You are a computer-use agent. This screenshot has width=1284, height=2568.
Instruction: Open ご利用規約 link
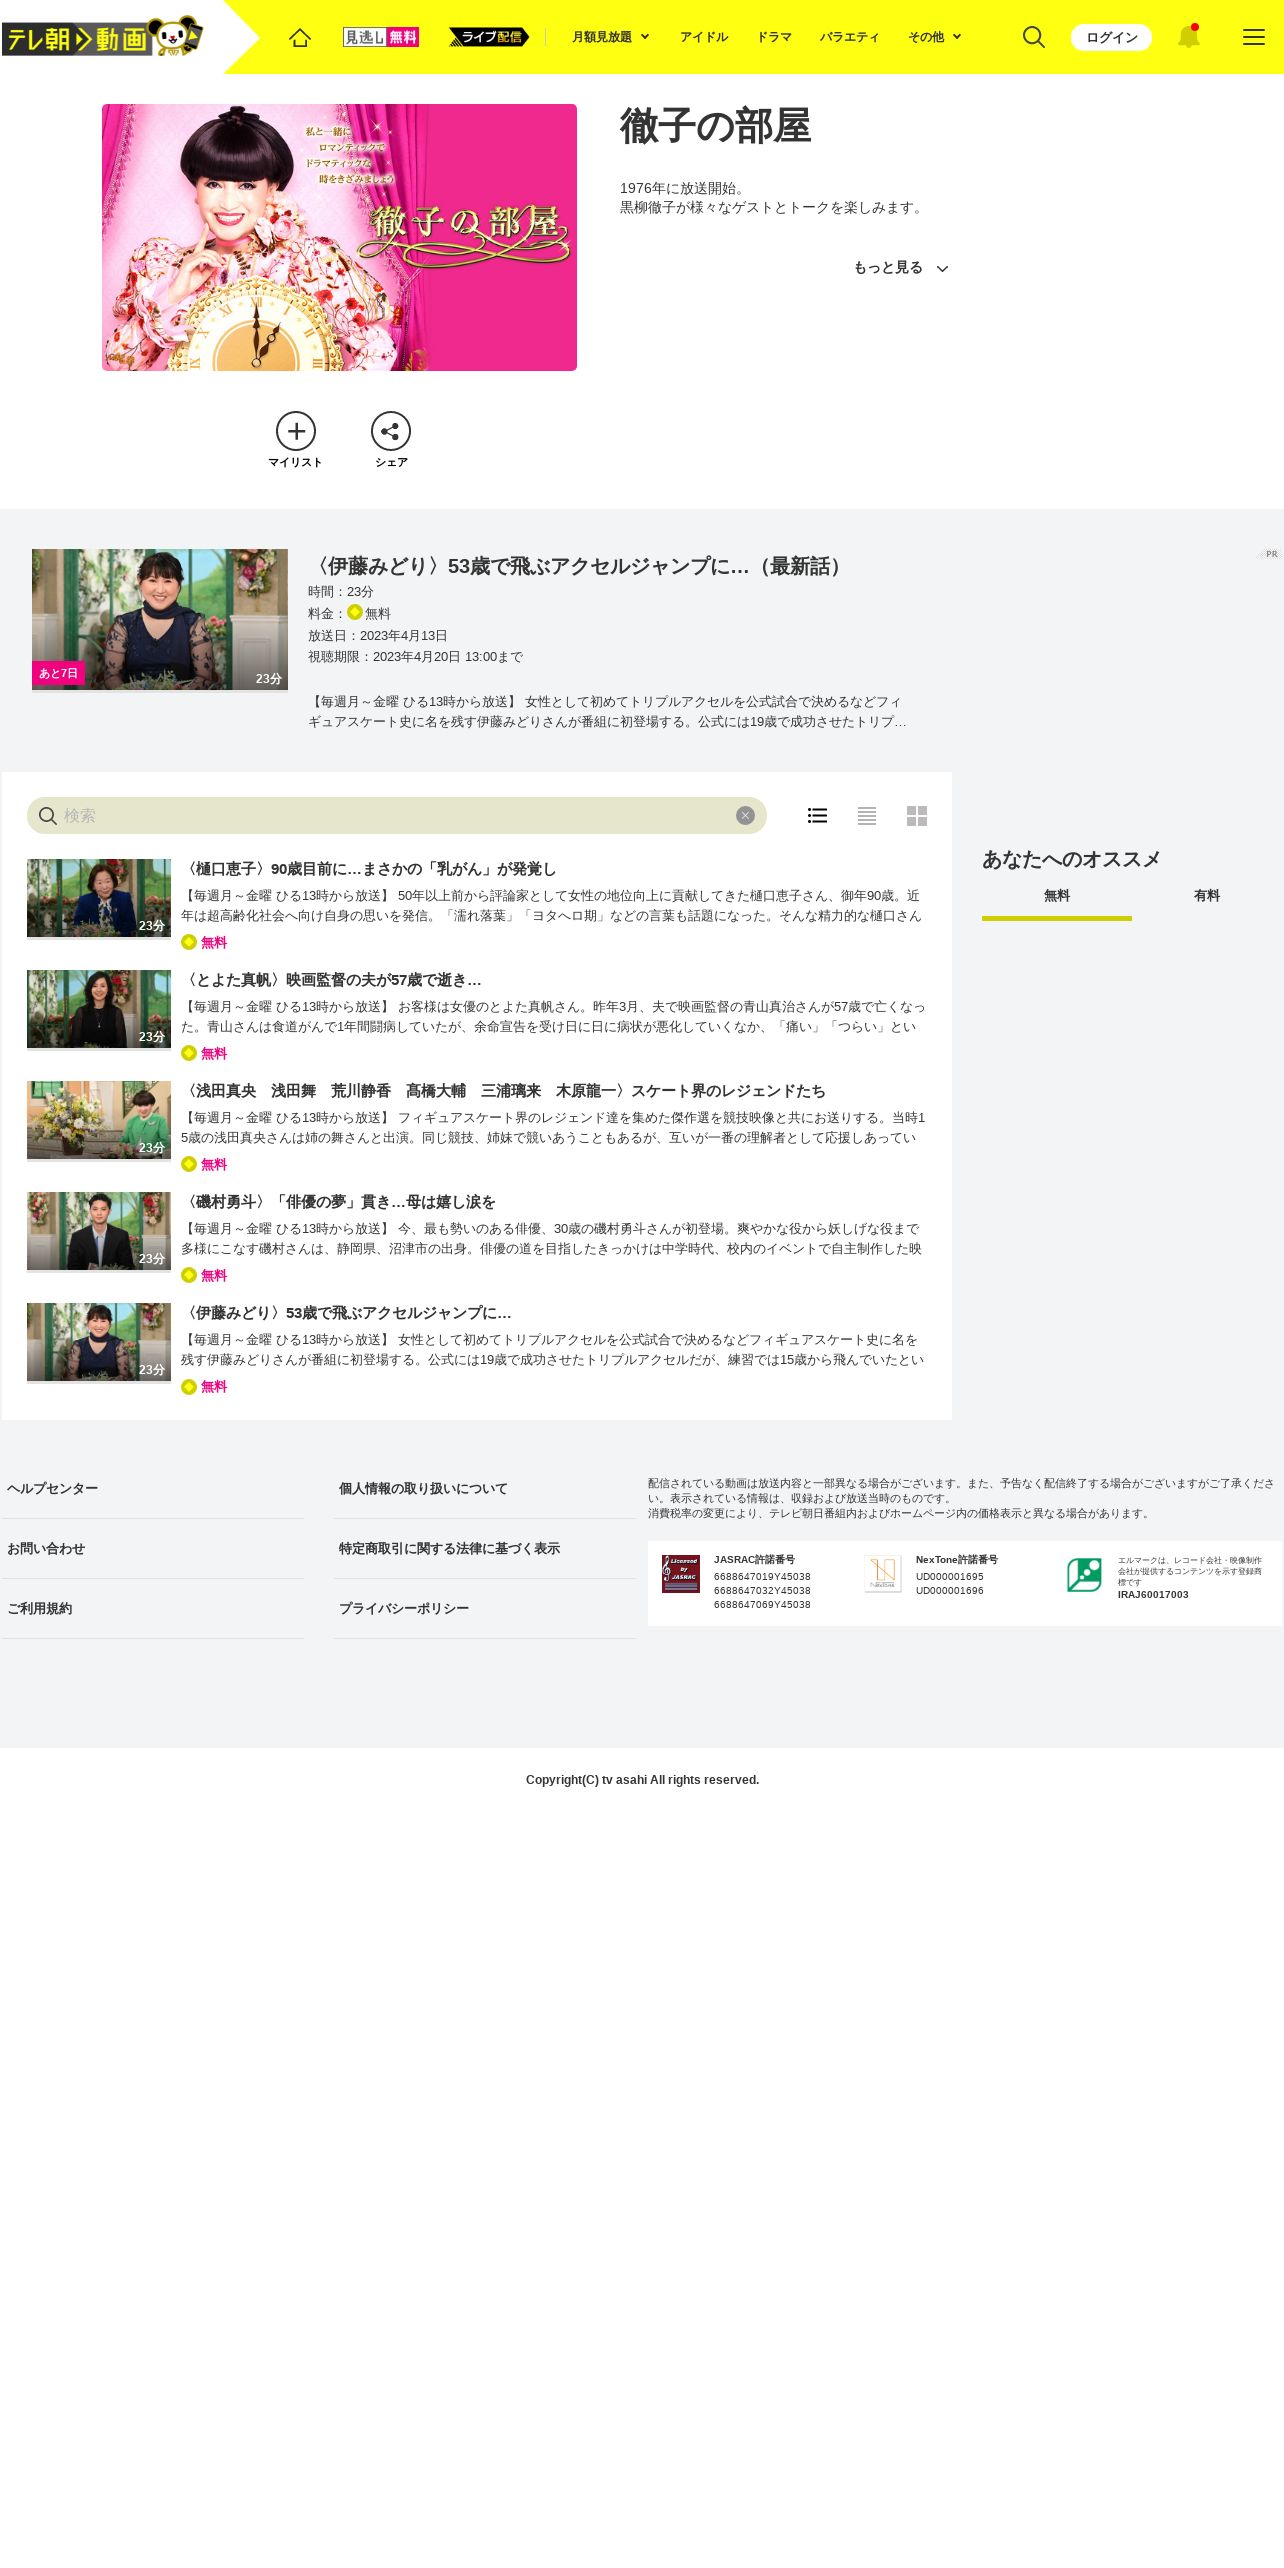coord(40,1609)
